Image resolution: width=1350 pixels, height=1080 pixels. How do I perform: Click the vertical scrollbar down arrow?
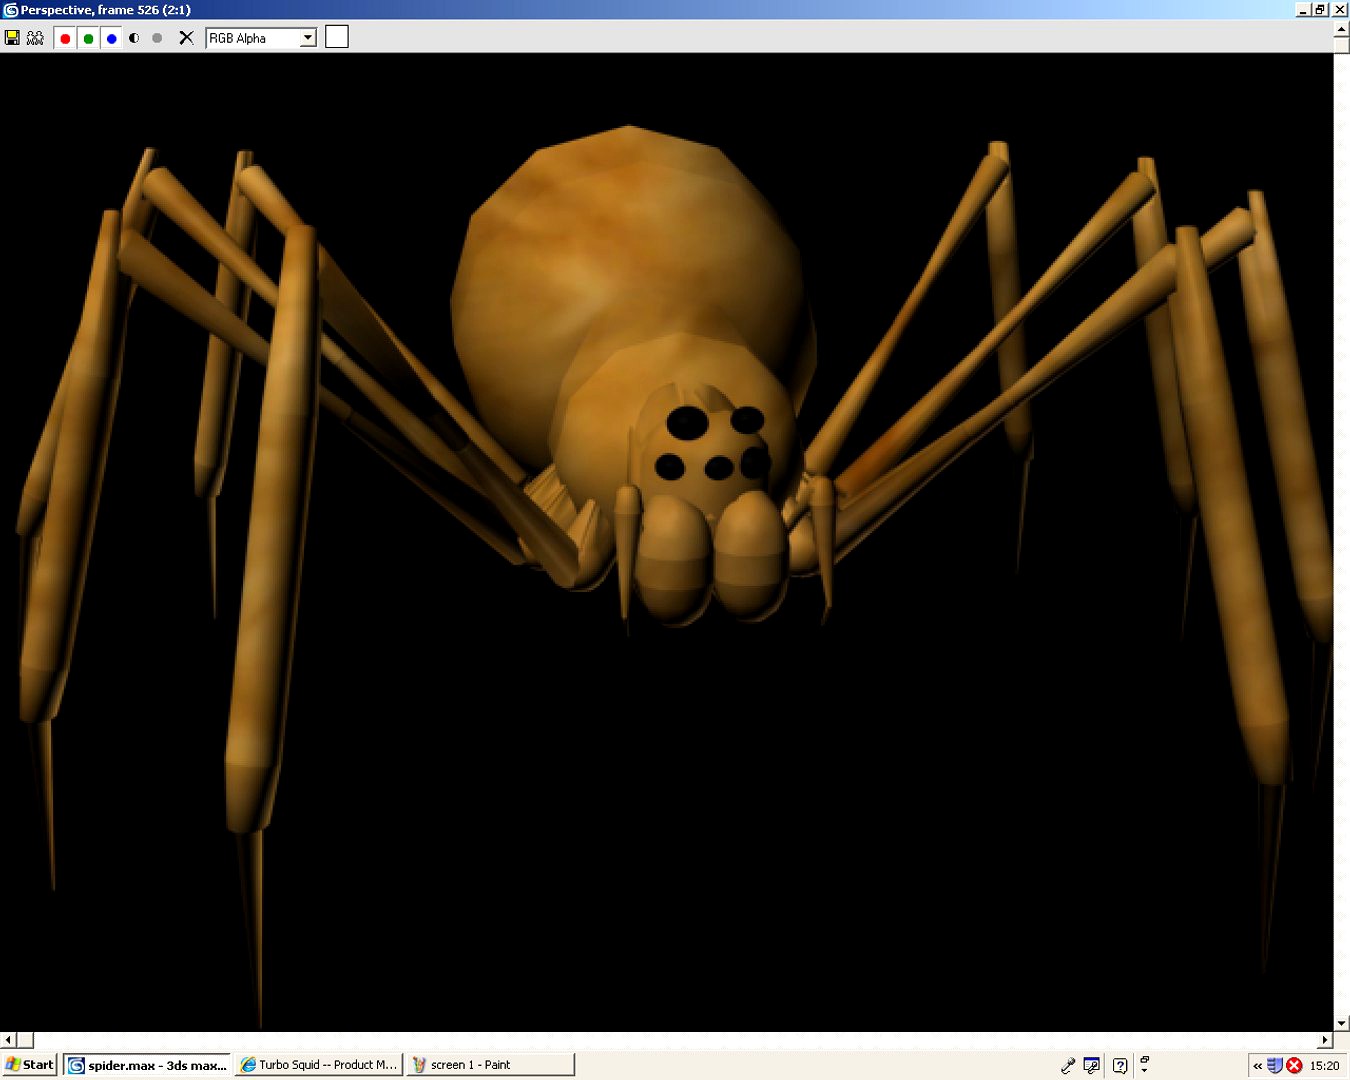coord(1342,1023)
